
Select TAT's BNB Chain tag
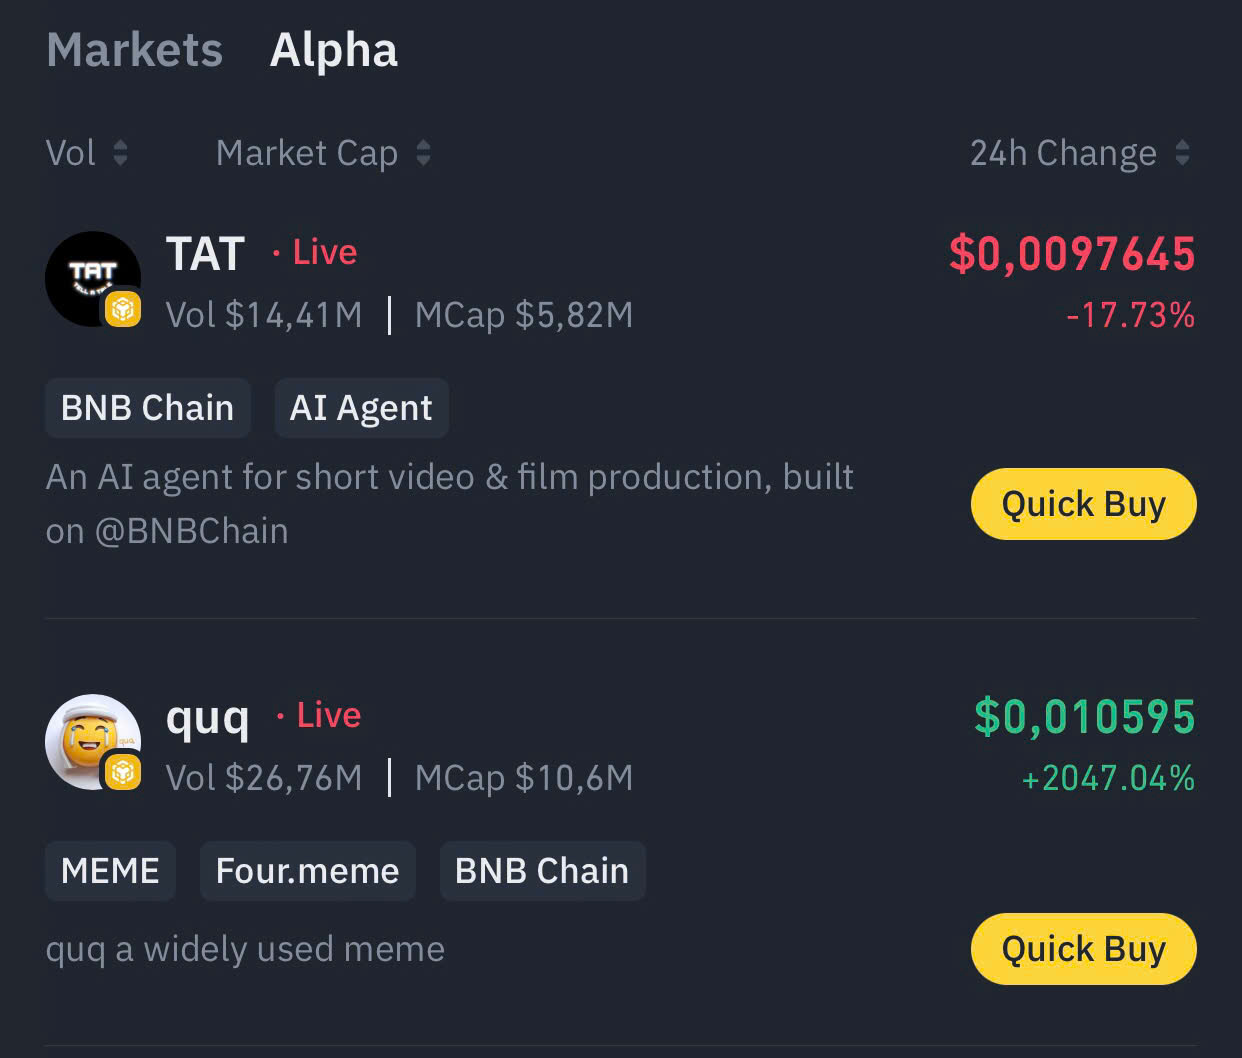pyautogui.click(x=147, y=408)
